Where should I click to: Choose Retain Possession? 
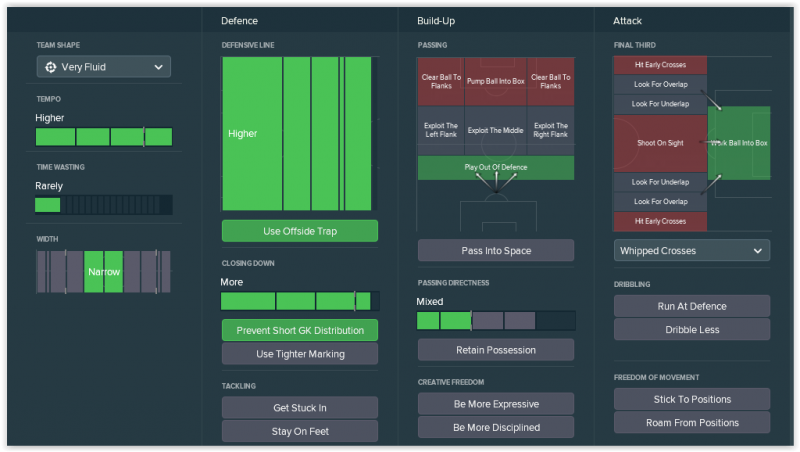pos(495,350)
